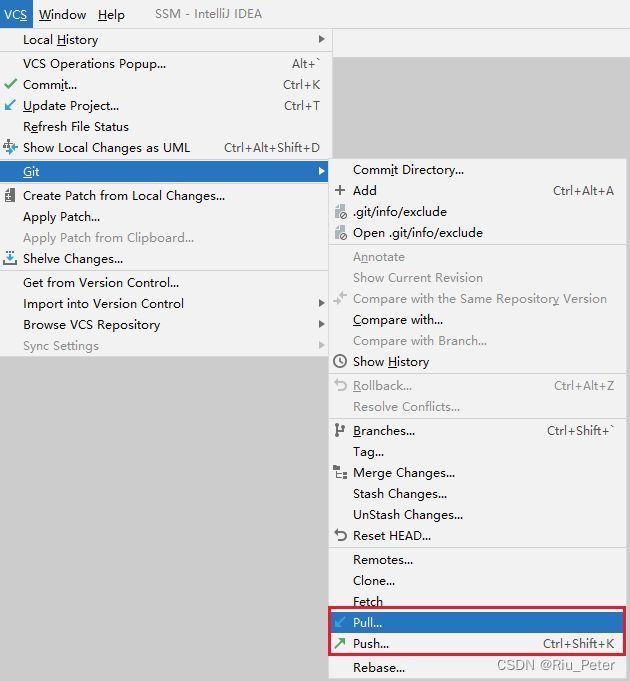The image size is (630, 681).
Task: Click the shelve icon beside Shelve Changes
Action: [x=10, y=258]
